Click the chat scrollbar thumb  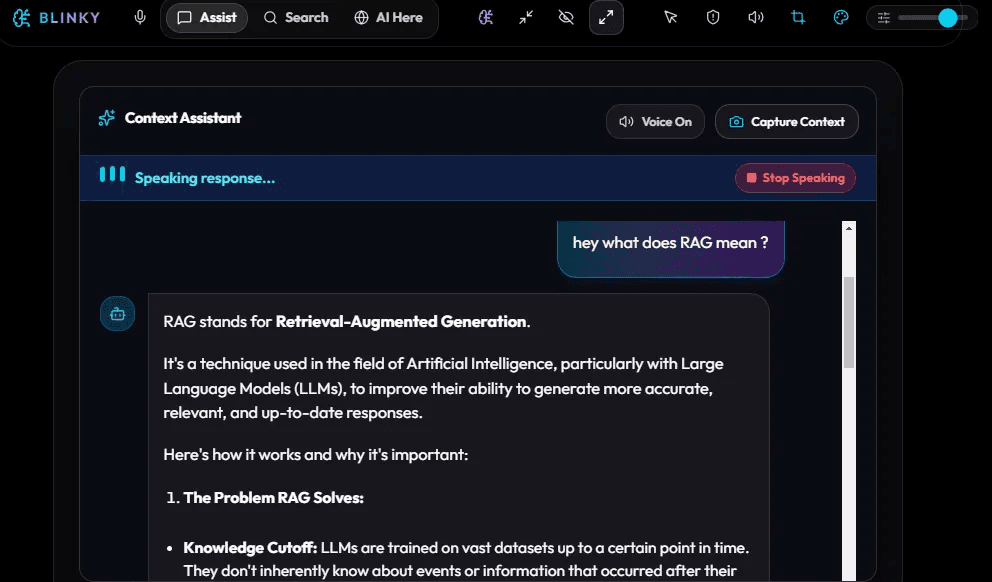point(849,322)
